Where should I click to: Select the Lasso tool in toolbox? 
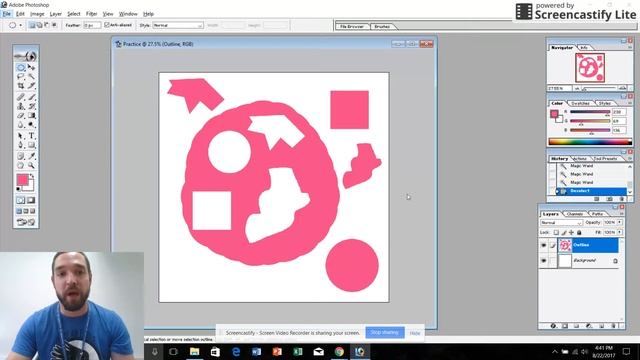pyautogui.click(x=21, y=76)
